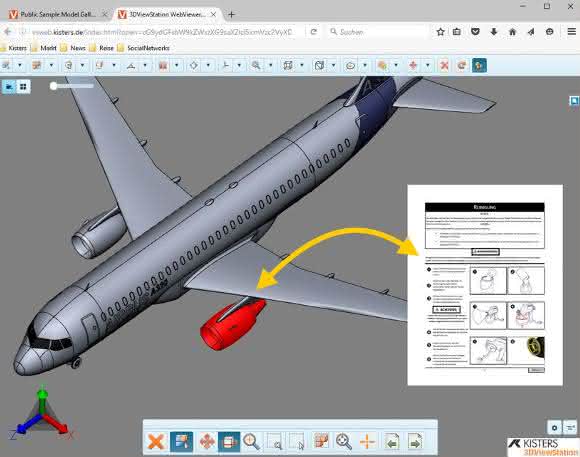The width and height of the screenshot is (580, 457).
Task: Click the rectangle select cursor icon in bottom toolbar
Action: (297, 441)
